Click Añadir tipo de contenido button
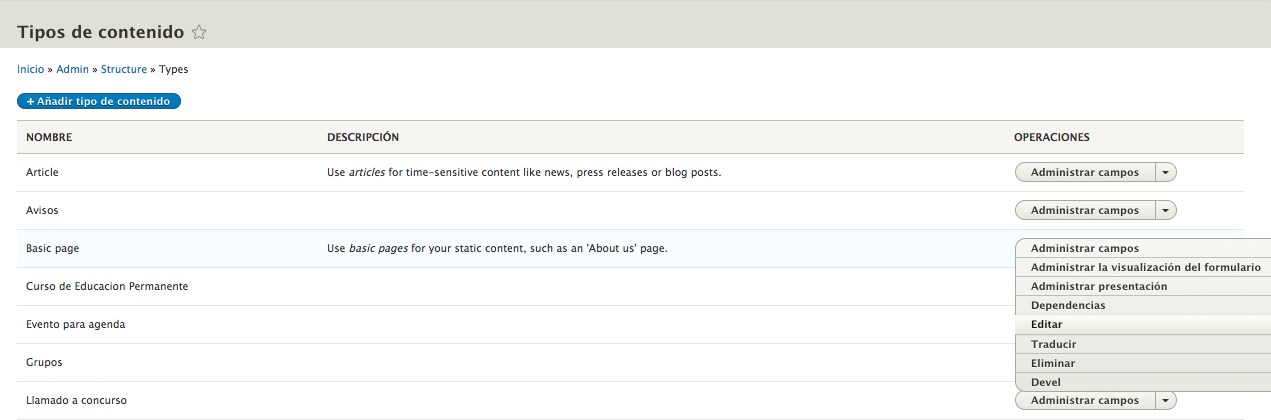Screen dimensions: 1271x420 click(x=99, y=101)
